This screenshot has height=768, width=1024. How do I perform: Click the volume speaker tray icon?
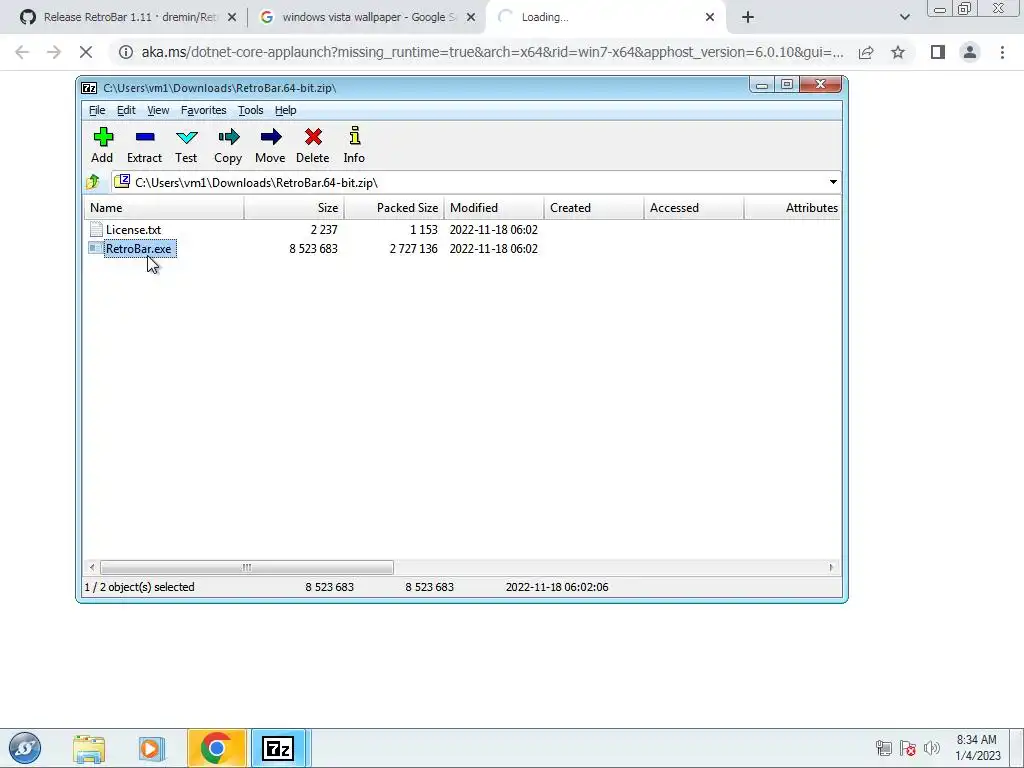932,748
